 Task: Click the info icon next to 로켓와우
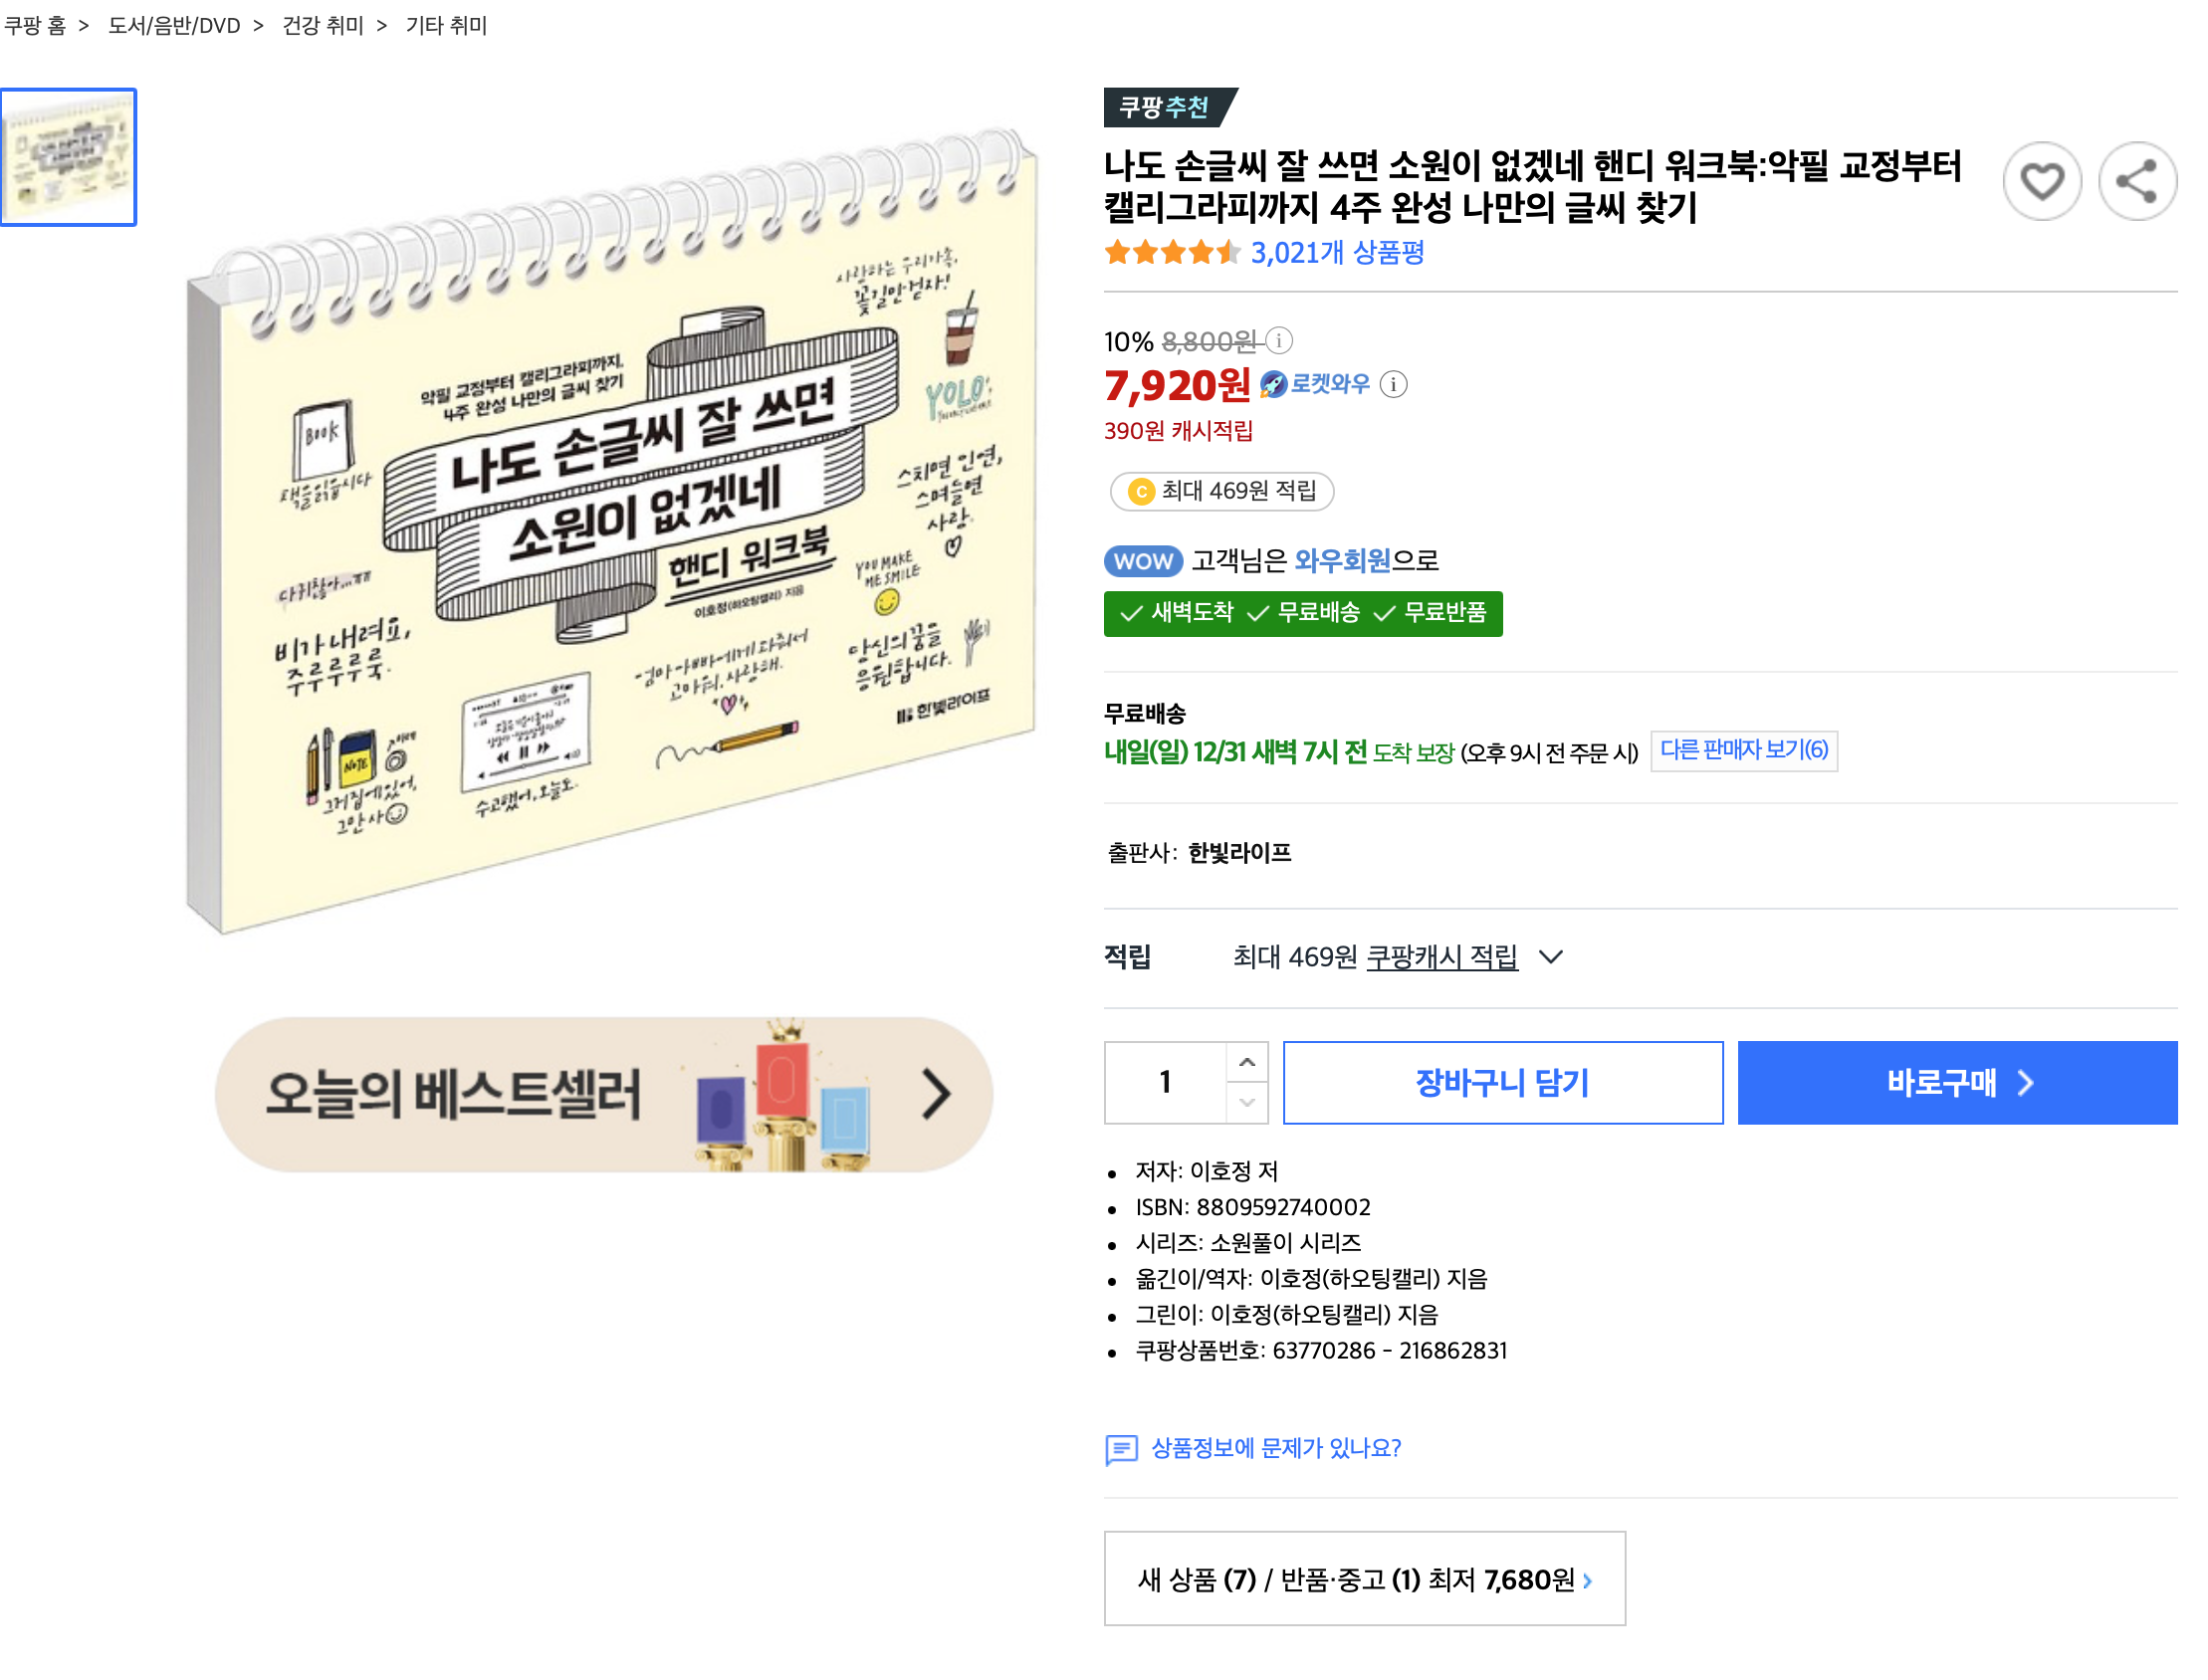pos(1392,384)
